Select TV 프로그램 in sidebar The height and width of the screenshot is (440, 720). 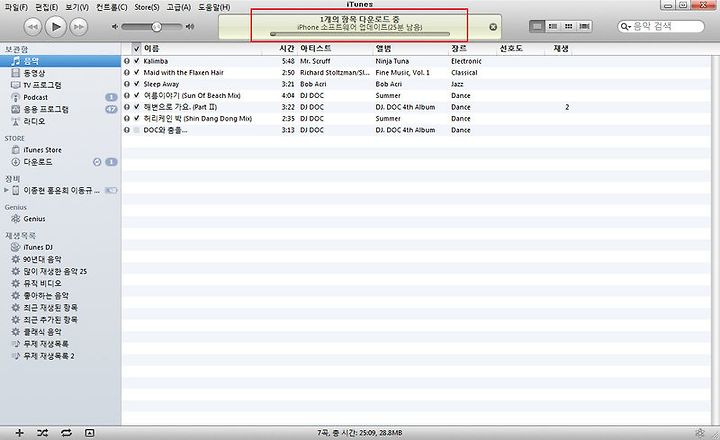(x=60, y=85)
